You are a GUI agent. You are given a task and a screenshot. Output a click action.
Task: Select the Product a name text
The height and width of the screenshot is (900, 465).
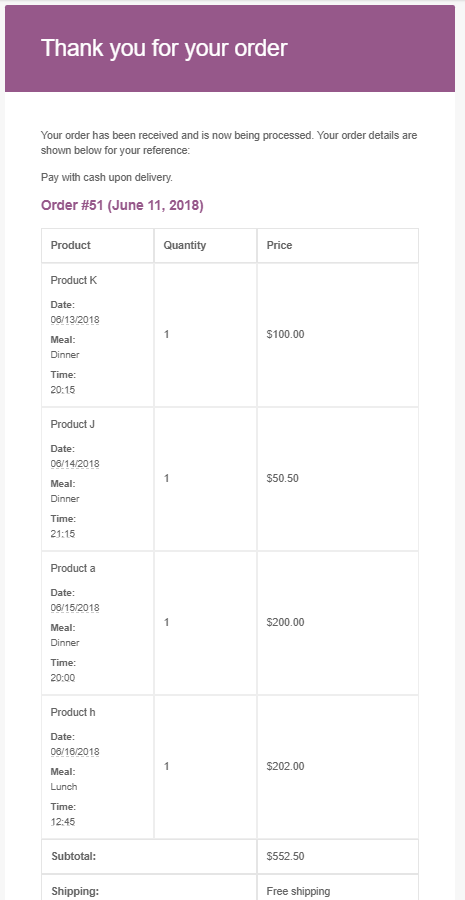(x=73, y=568)
